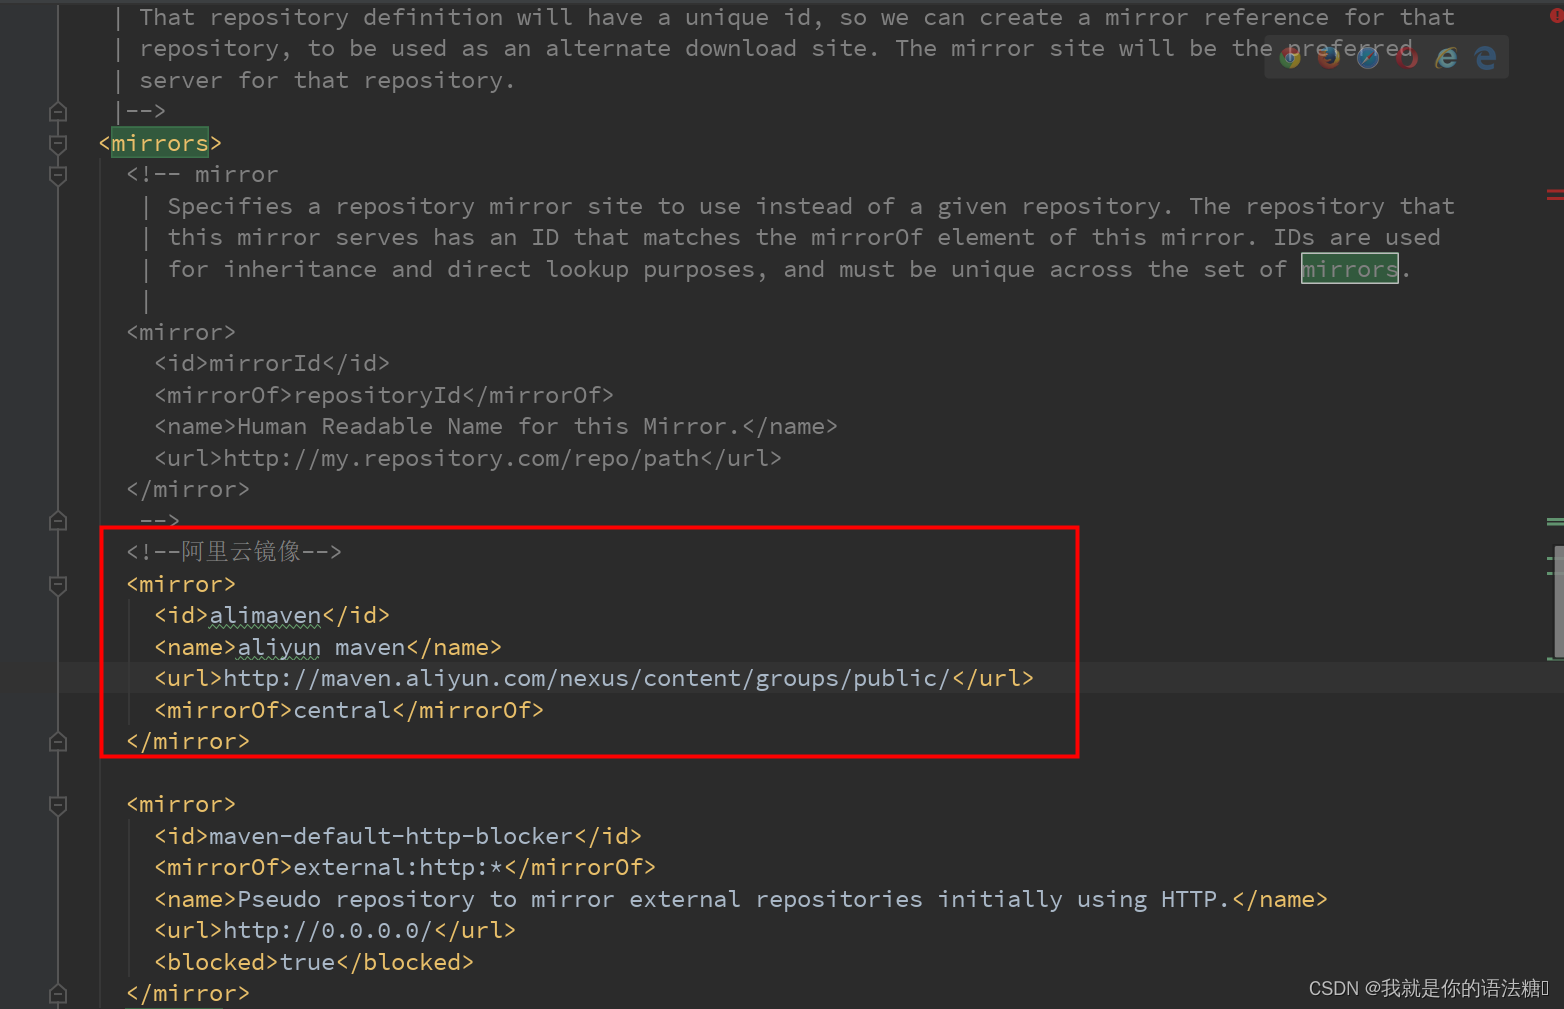Click the '<!--阿里云镜像-->' comment

234,552
